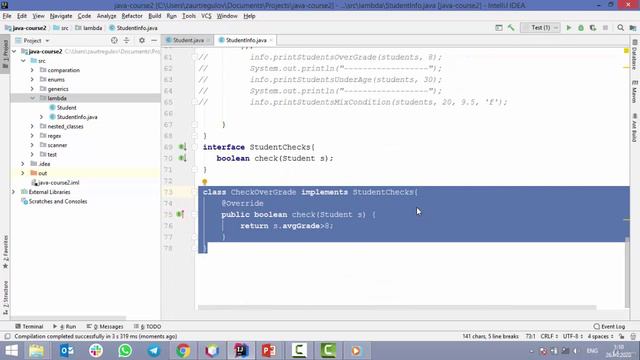The width and height of the screenshot is (640, 360).
Task: Open File Explorer from the taskbar
Action: coord(36,351)
